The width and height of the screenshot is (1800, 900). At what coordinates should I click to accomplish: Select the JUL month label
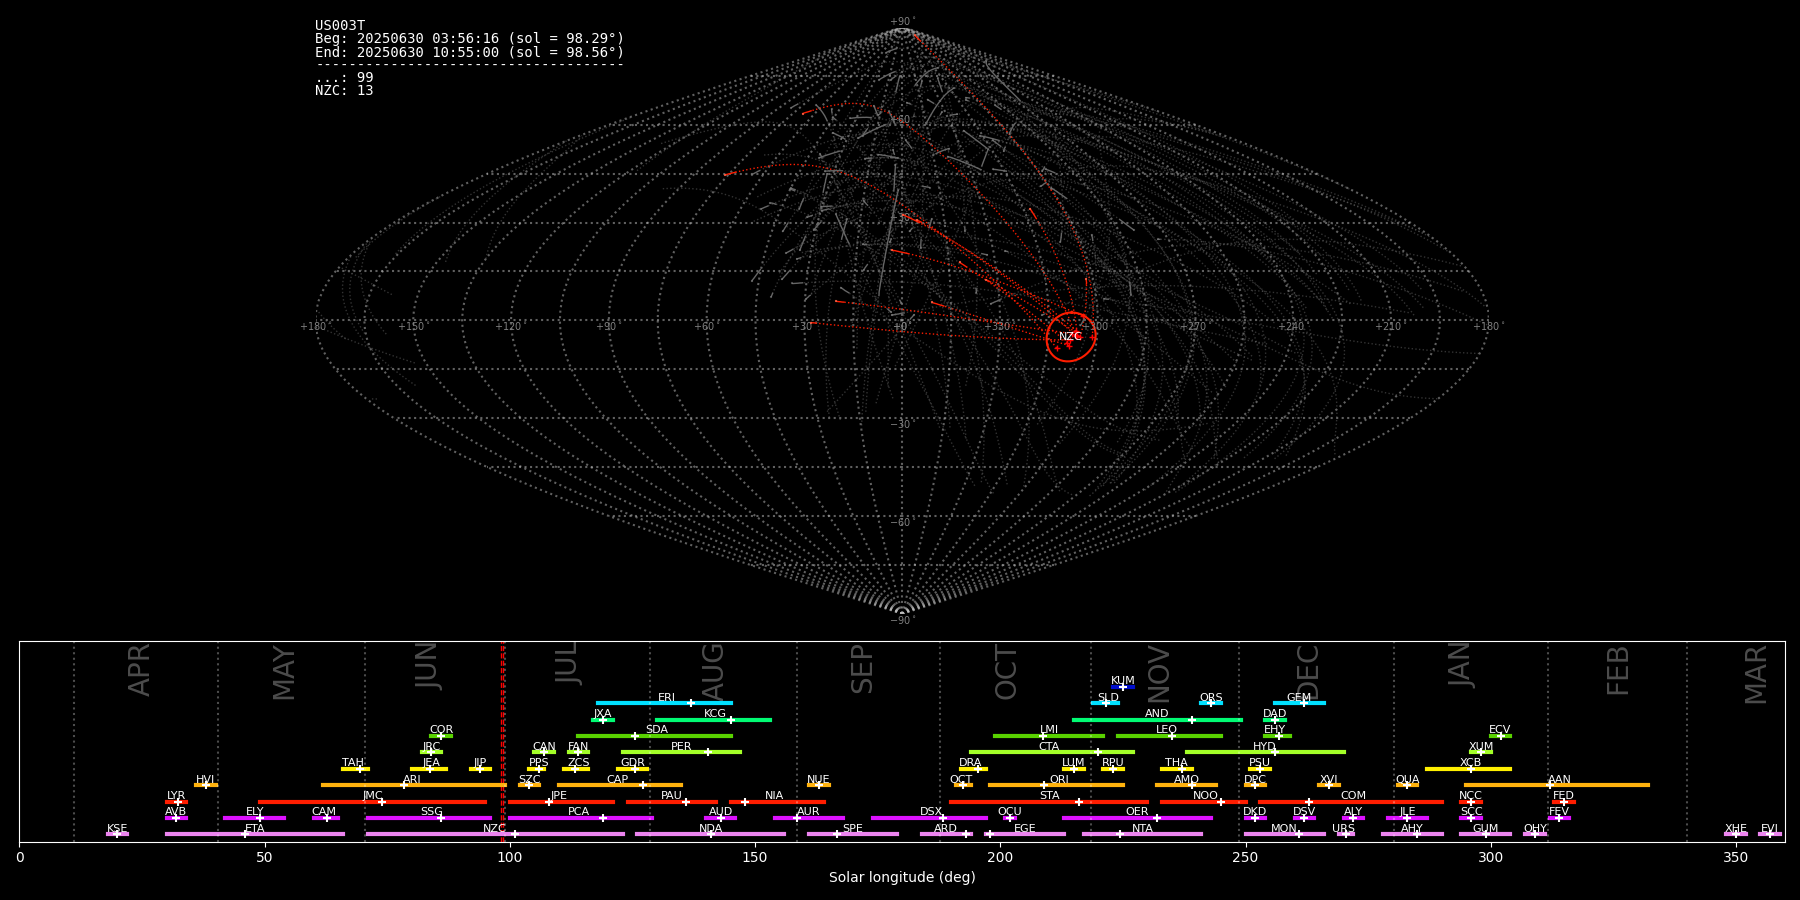pyautogui.click(x=567, y=663)
